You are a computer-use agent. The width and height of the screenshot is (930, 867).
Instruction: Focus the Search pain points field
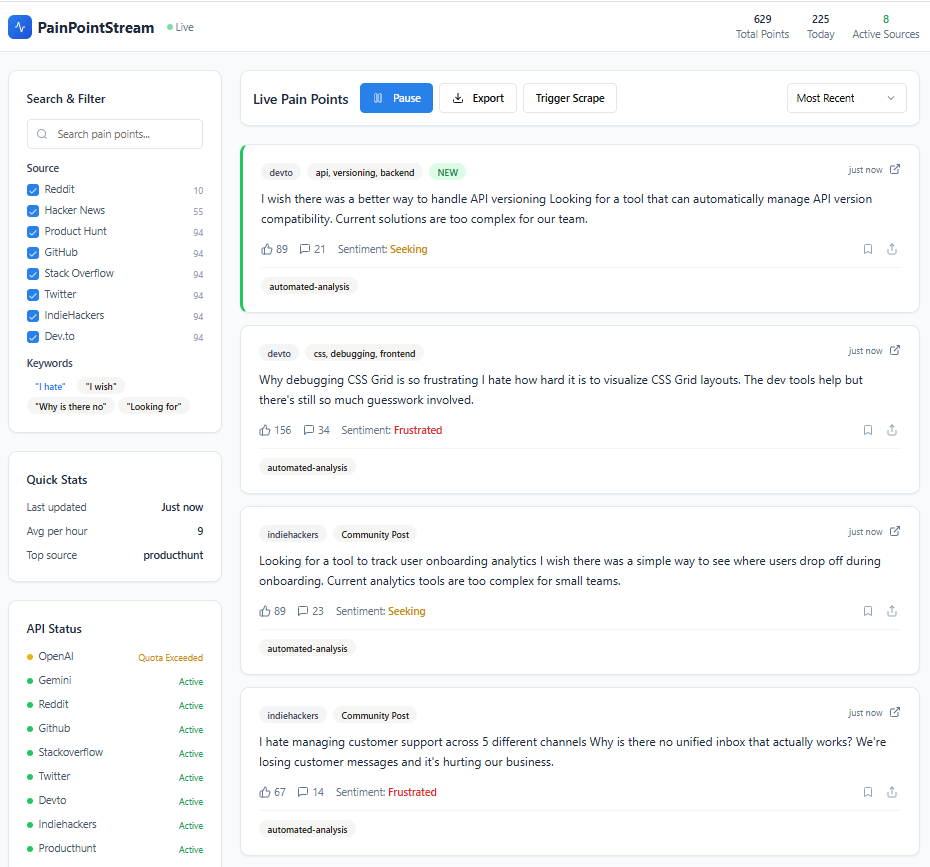tap(114, 134)
